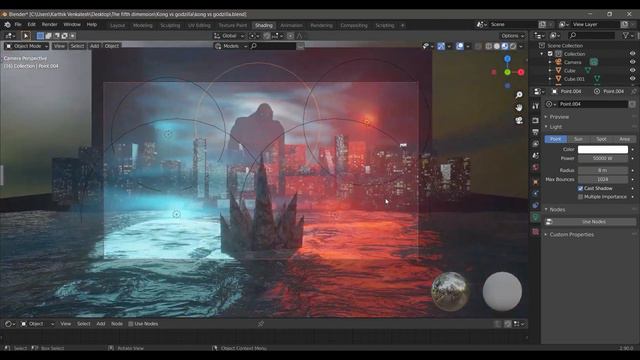Set light type to Area

pyautogui.click(x=624, y=139)
